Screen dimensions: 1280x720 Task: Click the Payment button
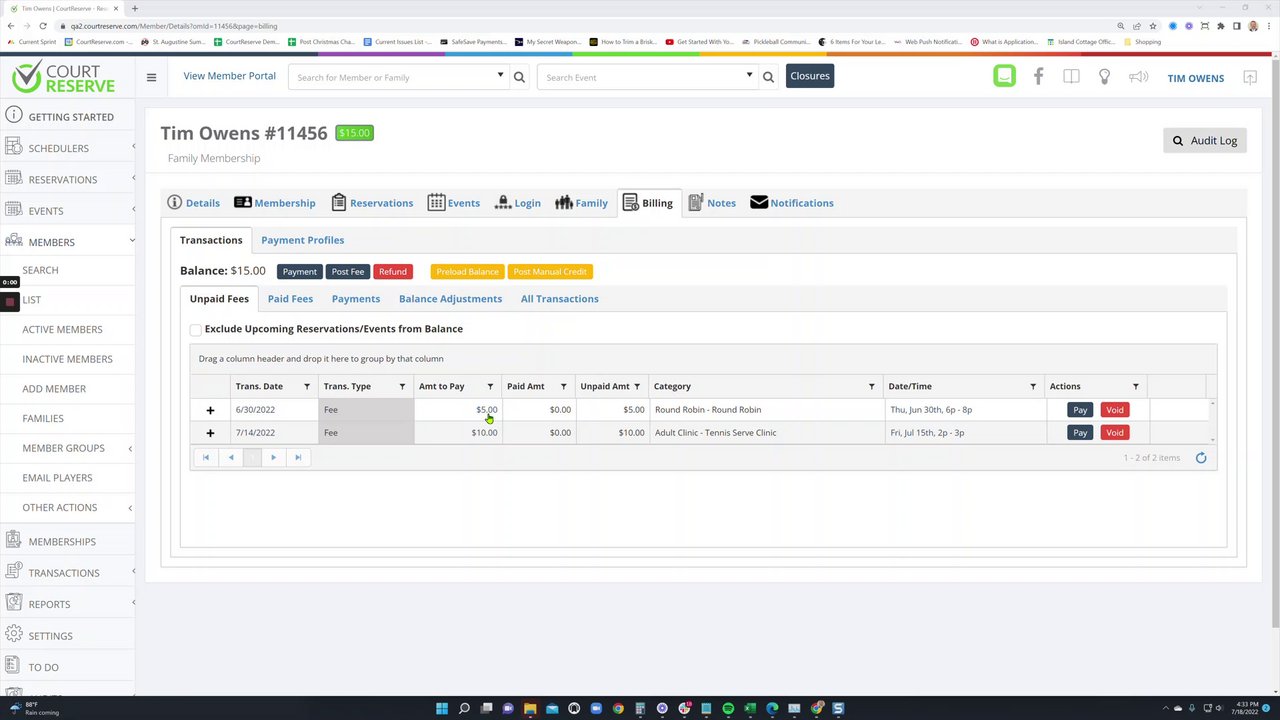pyautogui.click(x=299, y=272)
